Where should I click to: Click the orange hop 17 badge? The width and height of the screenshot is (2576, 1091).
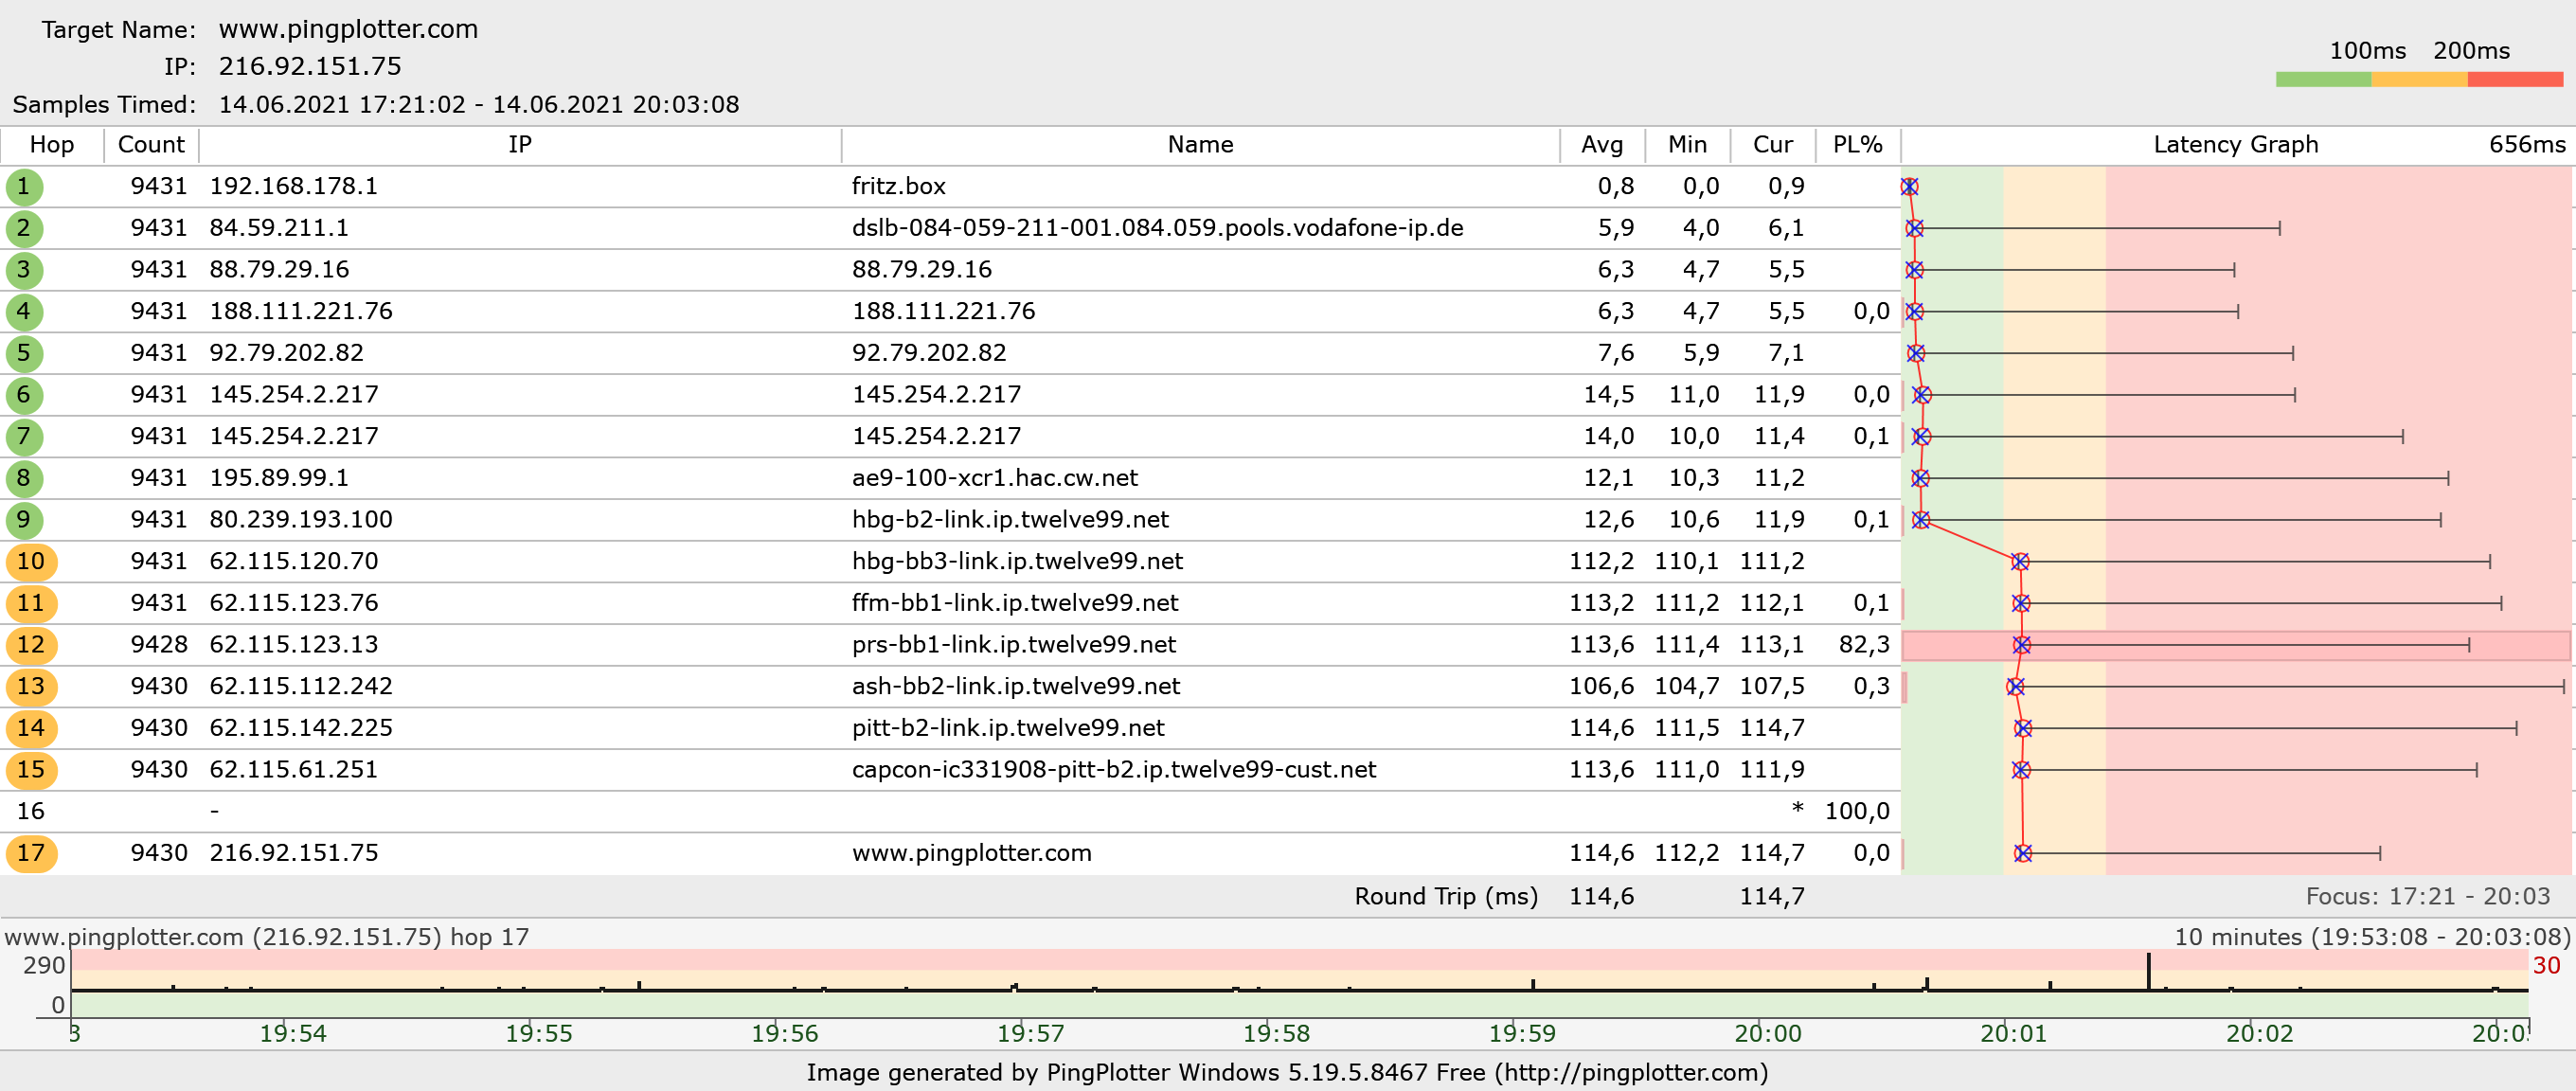(31, 853)
